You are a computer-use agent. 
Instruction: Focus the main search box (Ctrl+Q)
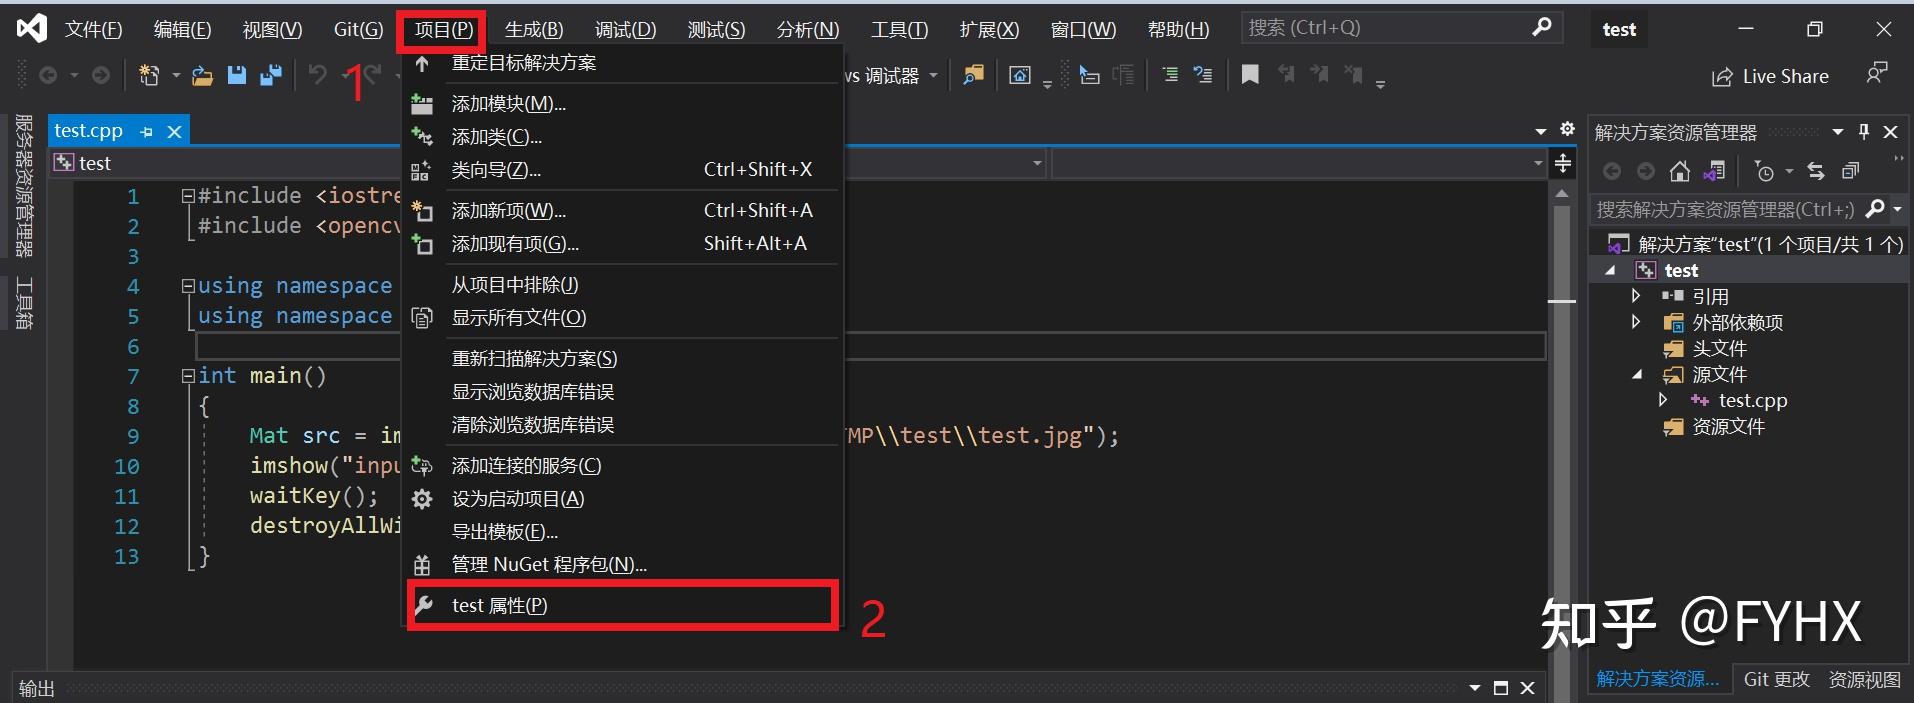1400,28
